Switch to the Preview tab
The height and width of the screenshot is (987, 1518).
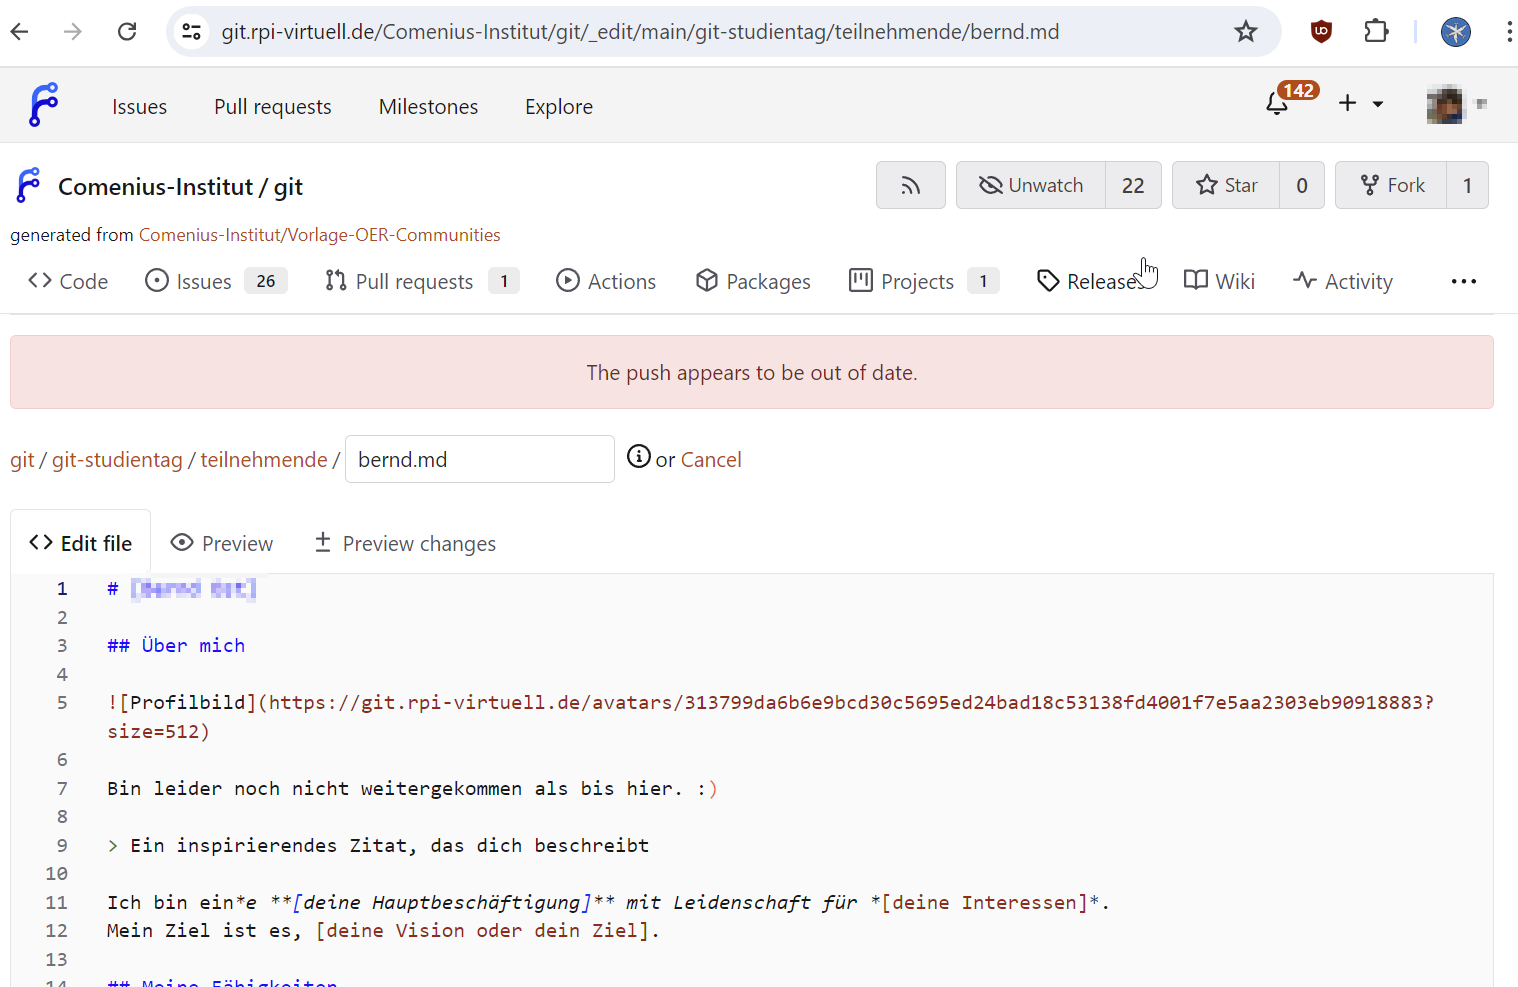222,543
